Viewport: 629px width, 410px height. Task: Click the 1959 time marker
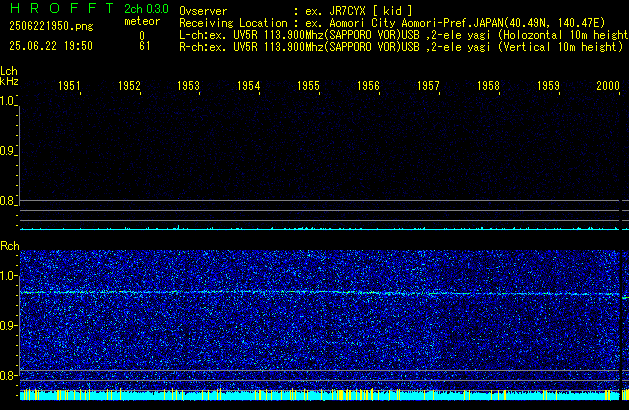(x=548, y=86)
